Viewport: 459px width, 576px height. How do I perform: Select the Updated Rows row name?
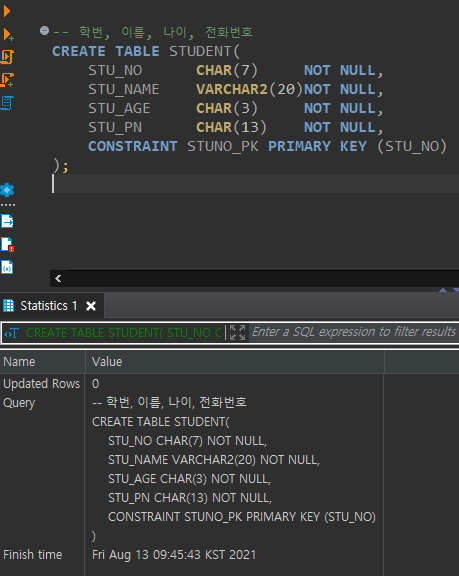(41, 384)
